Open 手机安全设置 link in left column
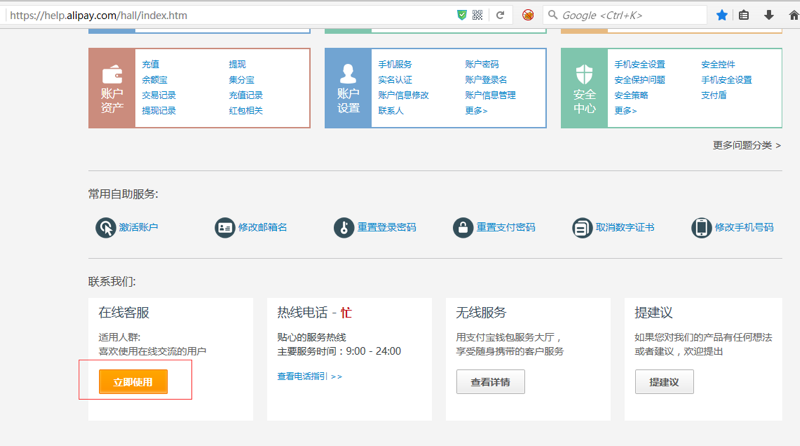 click(640, 64)
